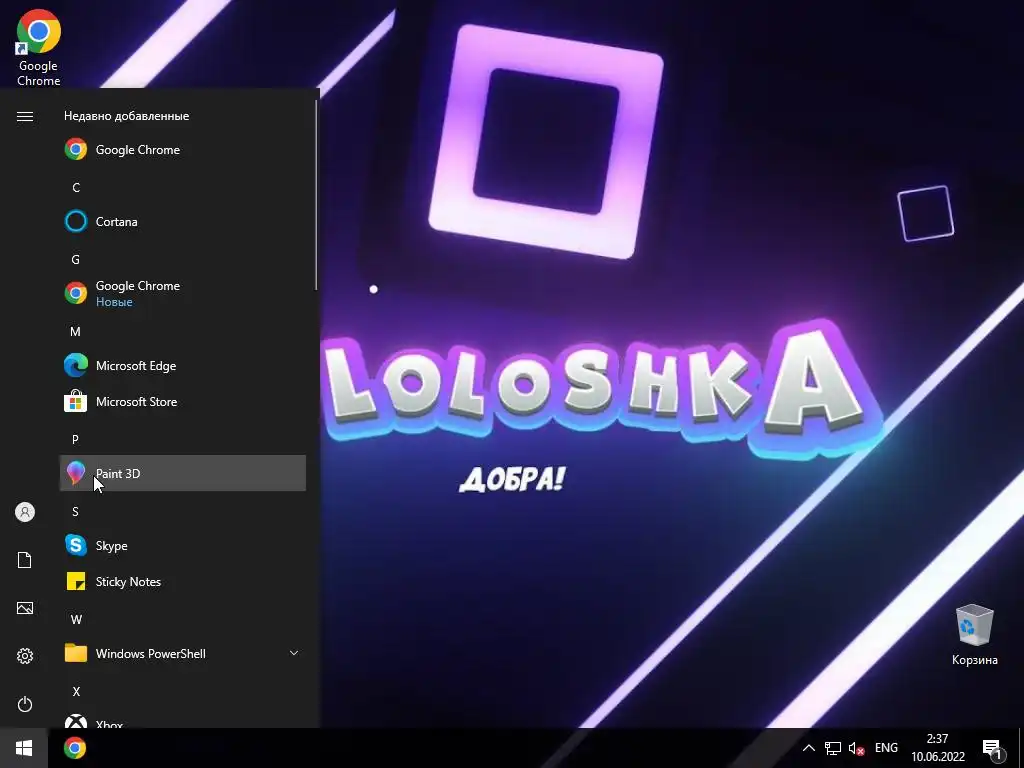Screen dimensions: 1024x768
Task: Open the Корзина recycle bin icon
Action: coord(974,635)
